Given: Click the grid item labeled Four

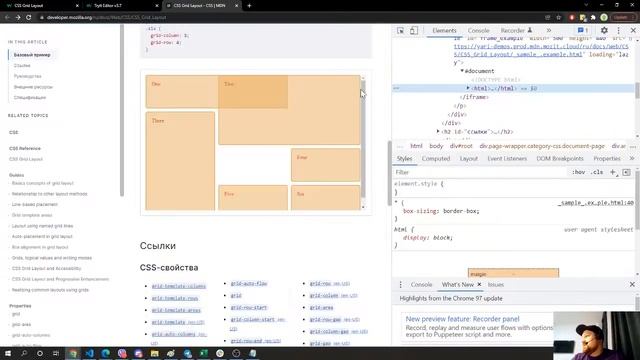Looking at the screenshot, I should (x=325, y=164).
